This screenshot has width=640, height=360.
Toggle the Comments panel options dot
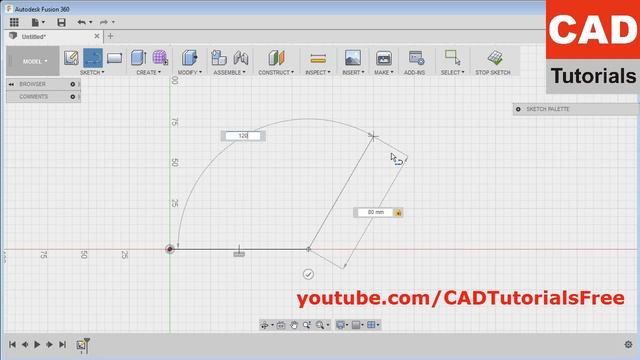[x=73, y=97]
